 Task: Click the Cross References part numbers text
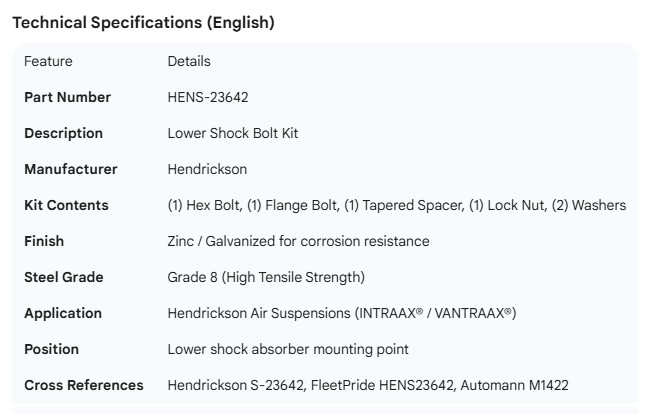pos(368,385)
